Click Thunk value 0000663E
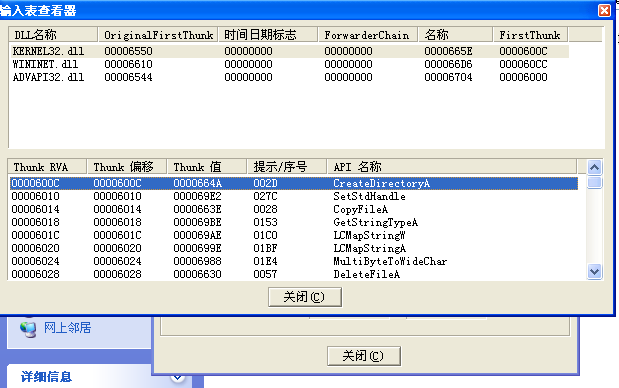619x388 pixels. coord(197,209)
